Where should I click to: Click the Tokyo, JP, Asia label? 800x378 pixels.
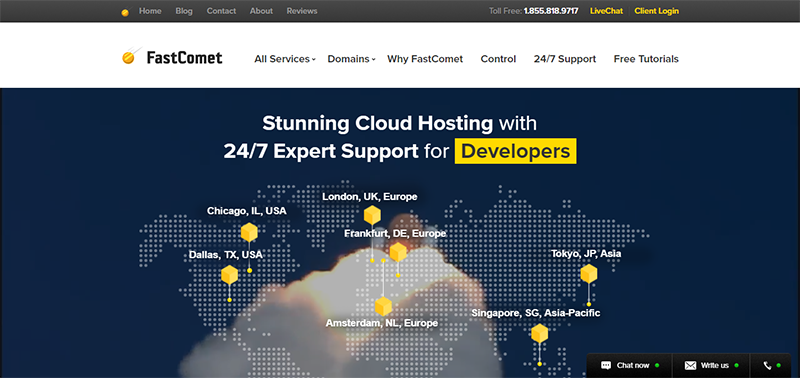[x=586, y=254]
